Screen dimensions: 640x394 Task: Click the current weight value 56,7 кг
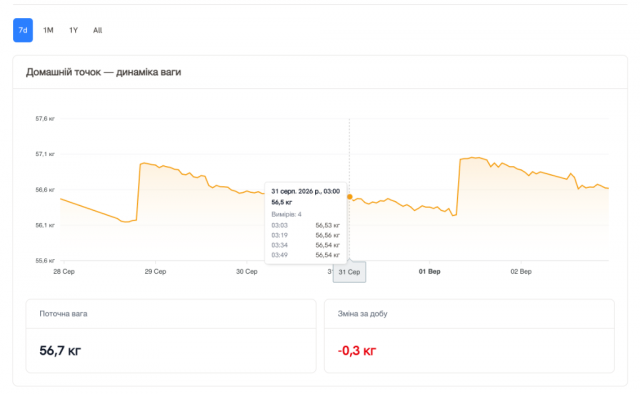click(60, 351)
